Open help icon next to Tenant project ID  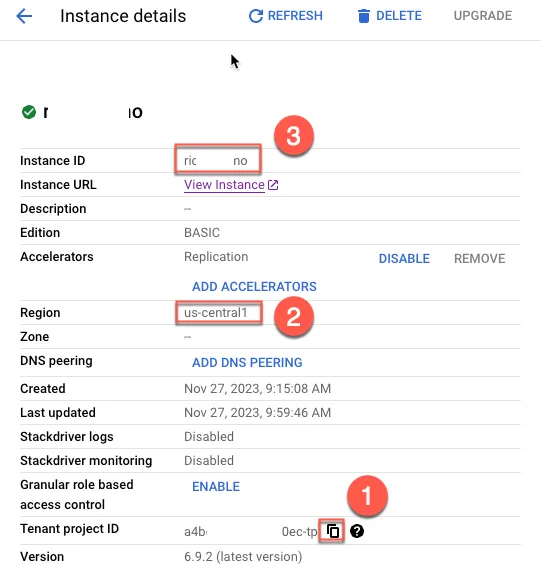(x=357, y=531)
